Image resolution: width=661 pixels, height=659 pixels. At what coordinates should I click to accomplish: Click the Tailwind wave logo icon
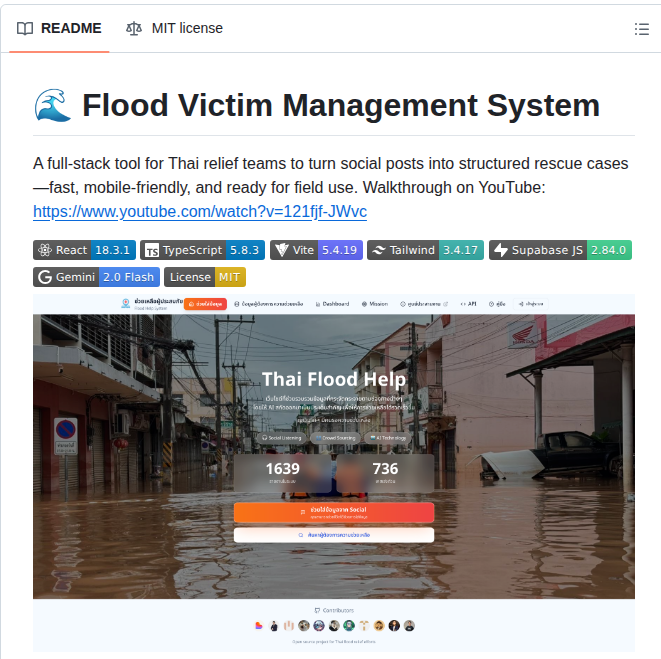(x=379, y=250)
